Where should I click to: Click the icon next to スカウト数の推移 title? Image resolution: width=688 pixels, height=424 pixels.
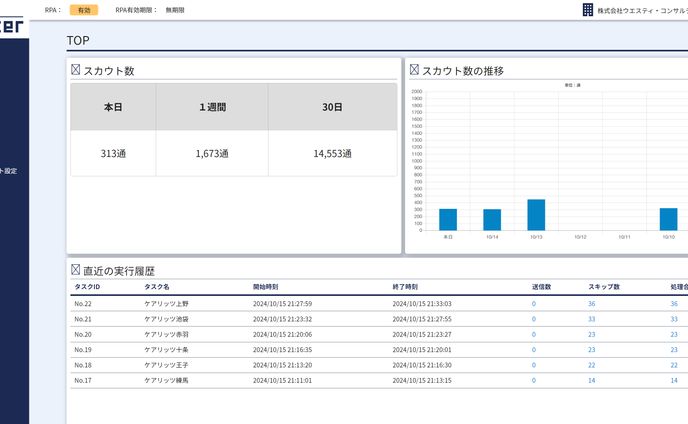414,70
